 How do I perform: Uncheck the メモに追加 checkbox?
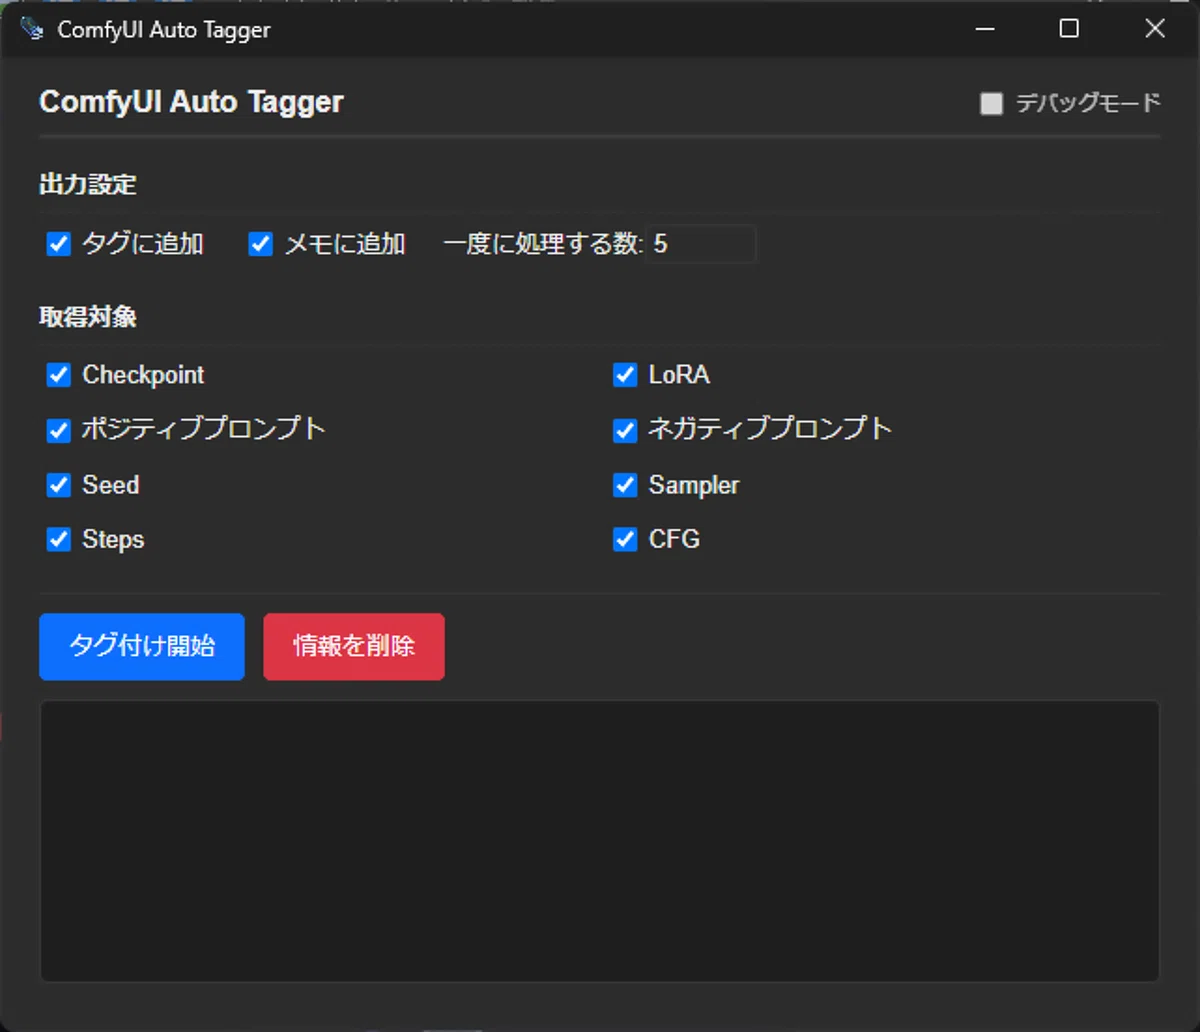261,244
